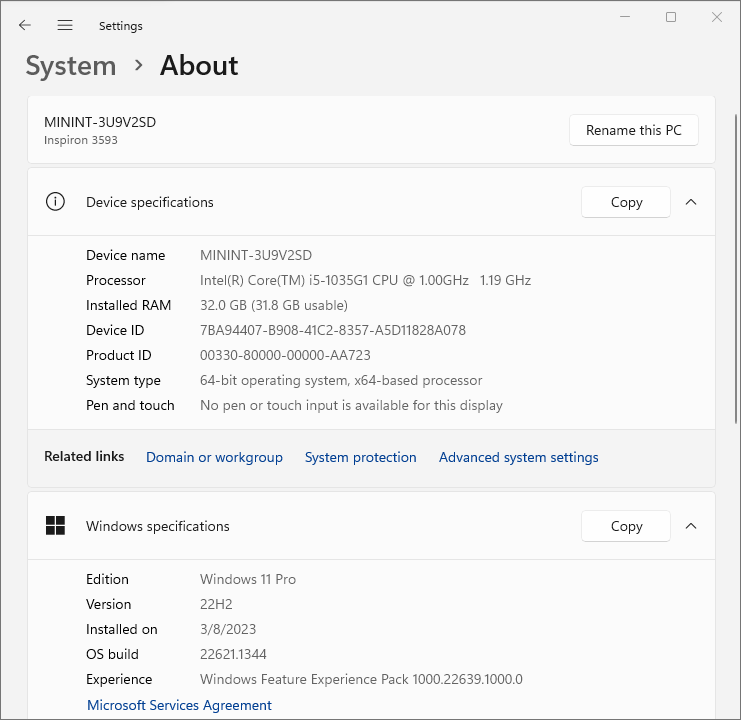Image resolution: width=741 pixels, height=720 pixels.
Task: Click Pen and touch value text
Action: pos(351,405)
